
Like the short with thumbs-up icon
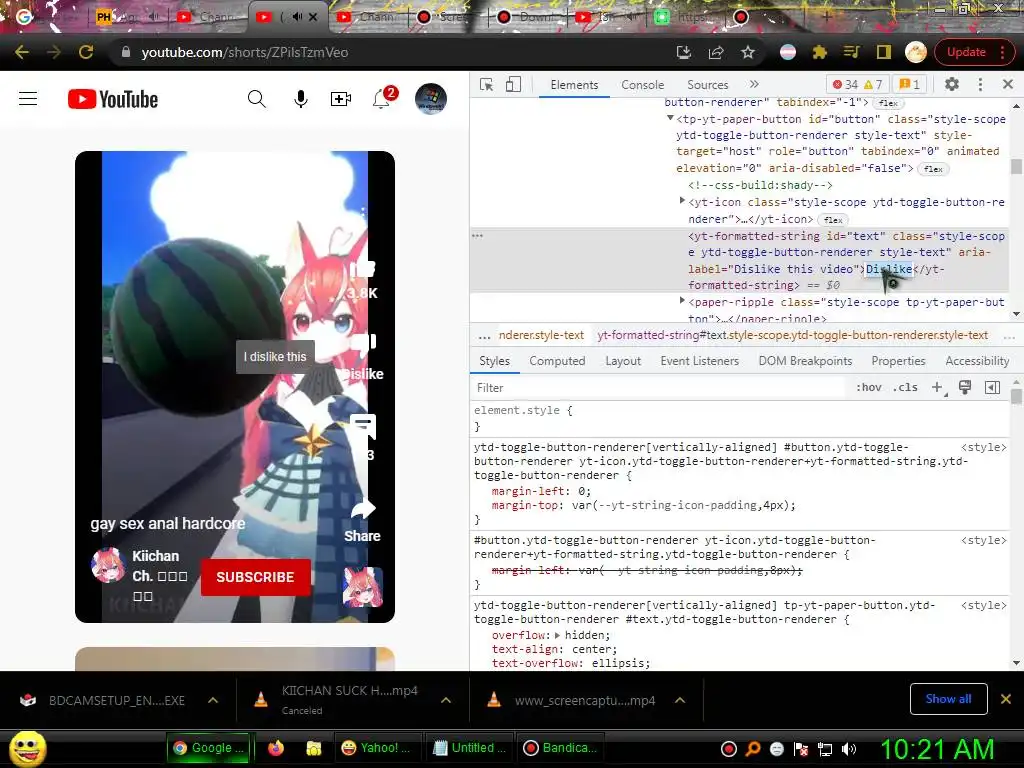[x=362, y=268]
